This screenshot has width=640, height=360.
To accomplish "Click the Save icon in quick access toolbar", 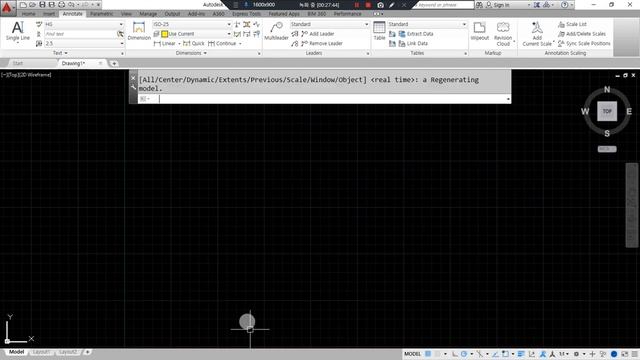I will tap(42, 5).
